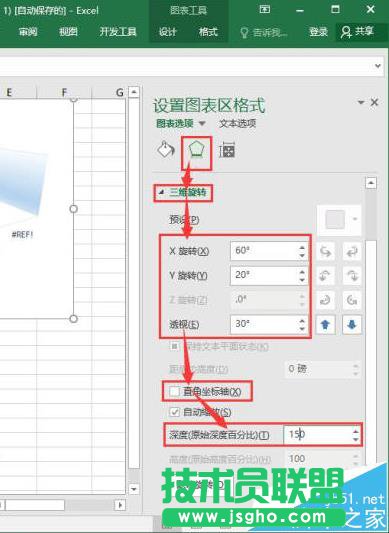Open the 视图 ribbon tab

tap(68, 32)
